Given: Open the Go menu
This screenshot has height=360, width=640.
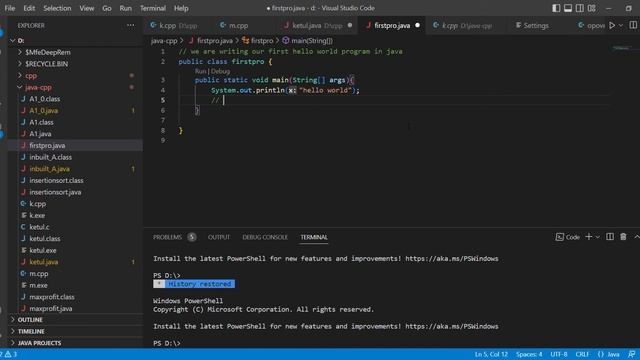Looking at the screenshot, I should click(x=107, y=8).
